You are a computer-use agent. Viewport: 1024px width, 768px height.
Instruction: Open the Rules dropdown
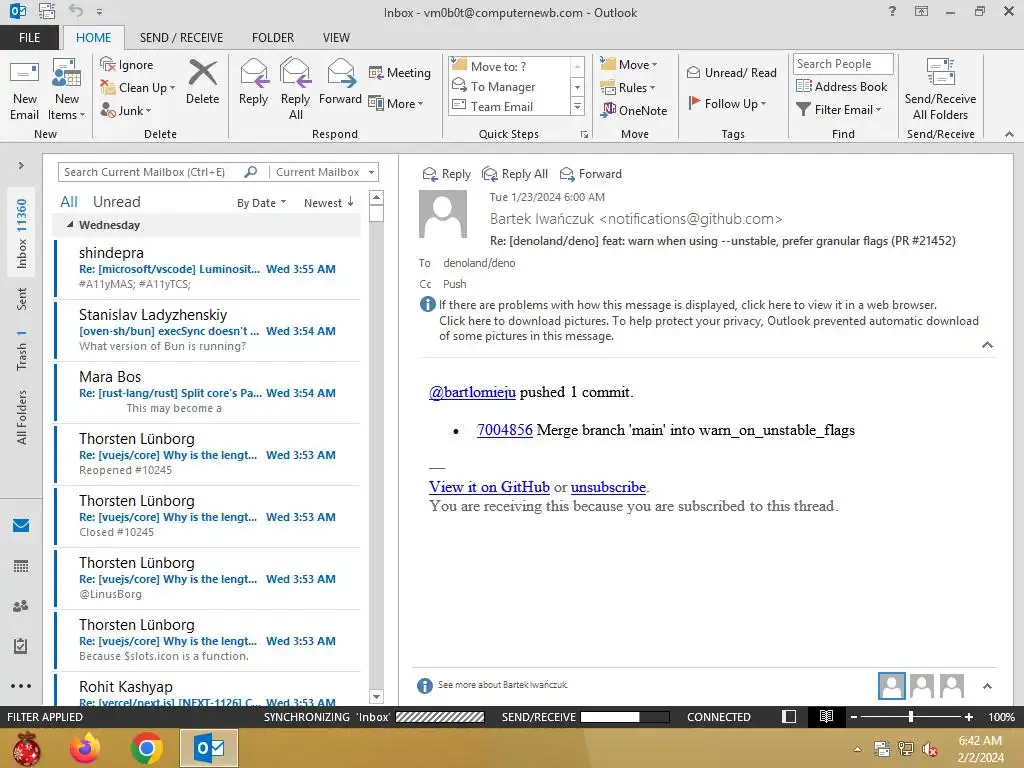[628, 88]
